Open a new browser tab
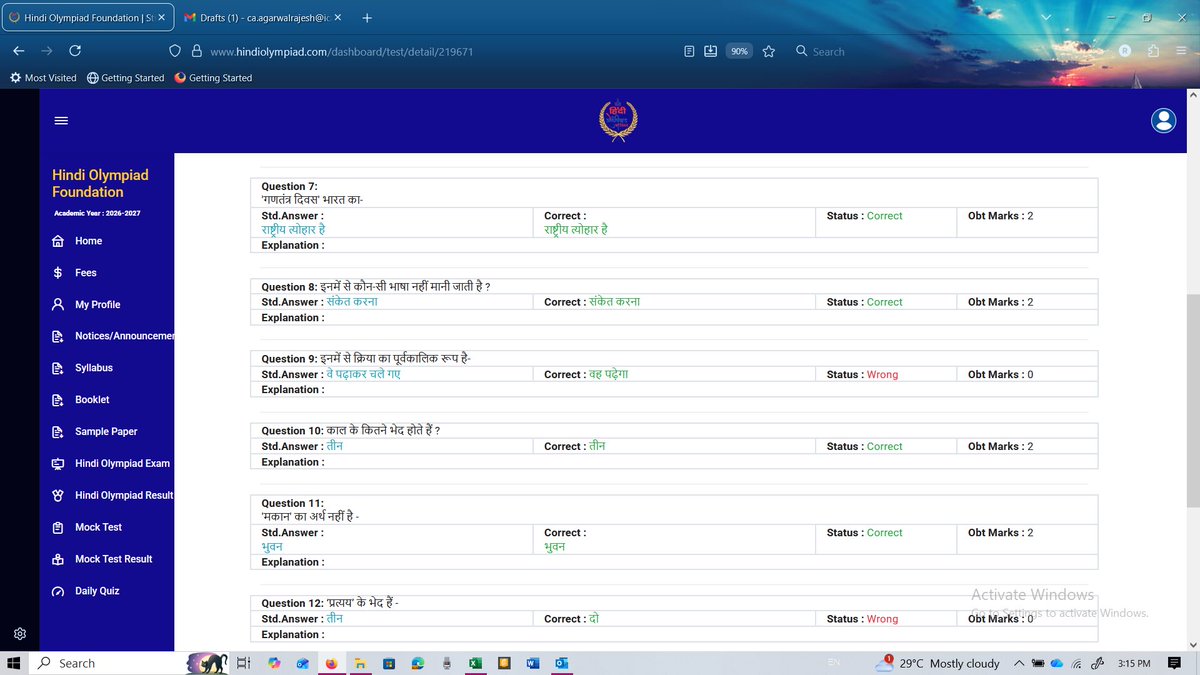The width and height of the screenshot is (1200, 675). tap(367, 18)
